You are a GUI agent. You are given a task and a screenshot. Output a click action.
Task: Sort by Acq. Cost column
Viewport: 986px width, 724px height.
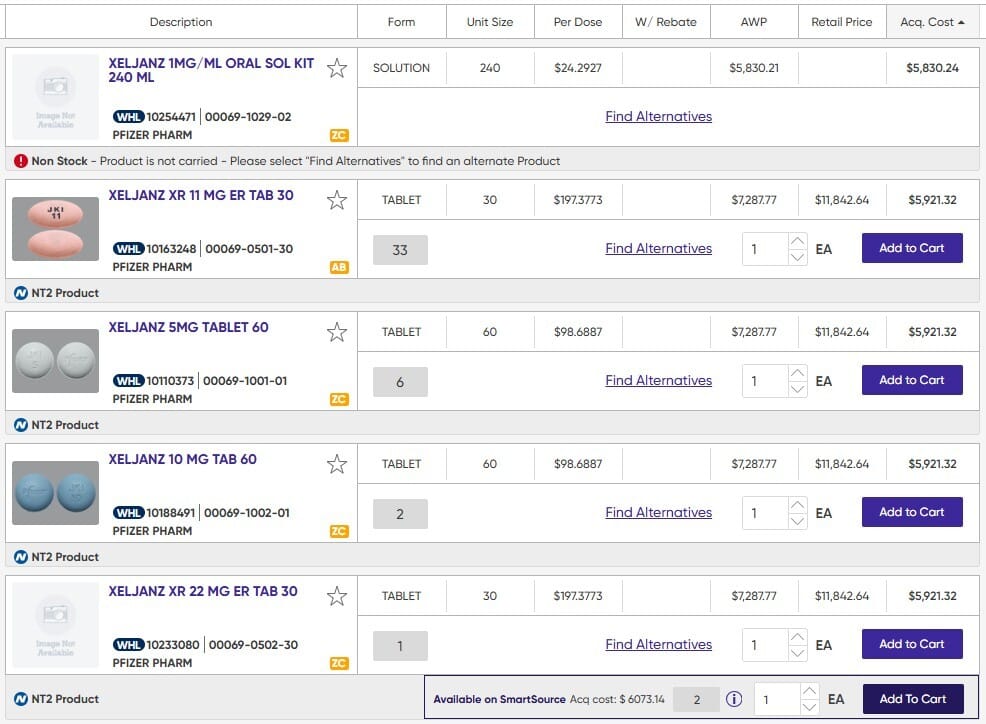tap(933, 22)
